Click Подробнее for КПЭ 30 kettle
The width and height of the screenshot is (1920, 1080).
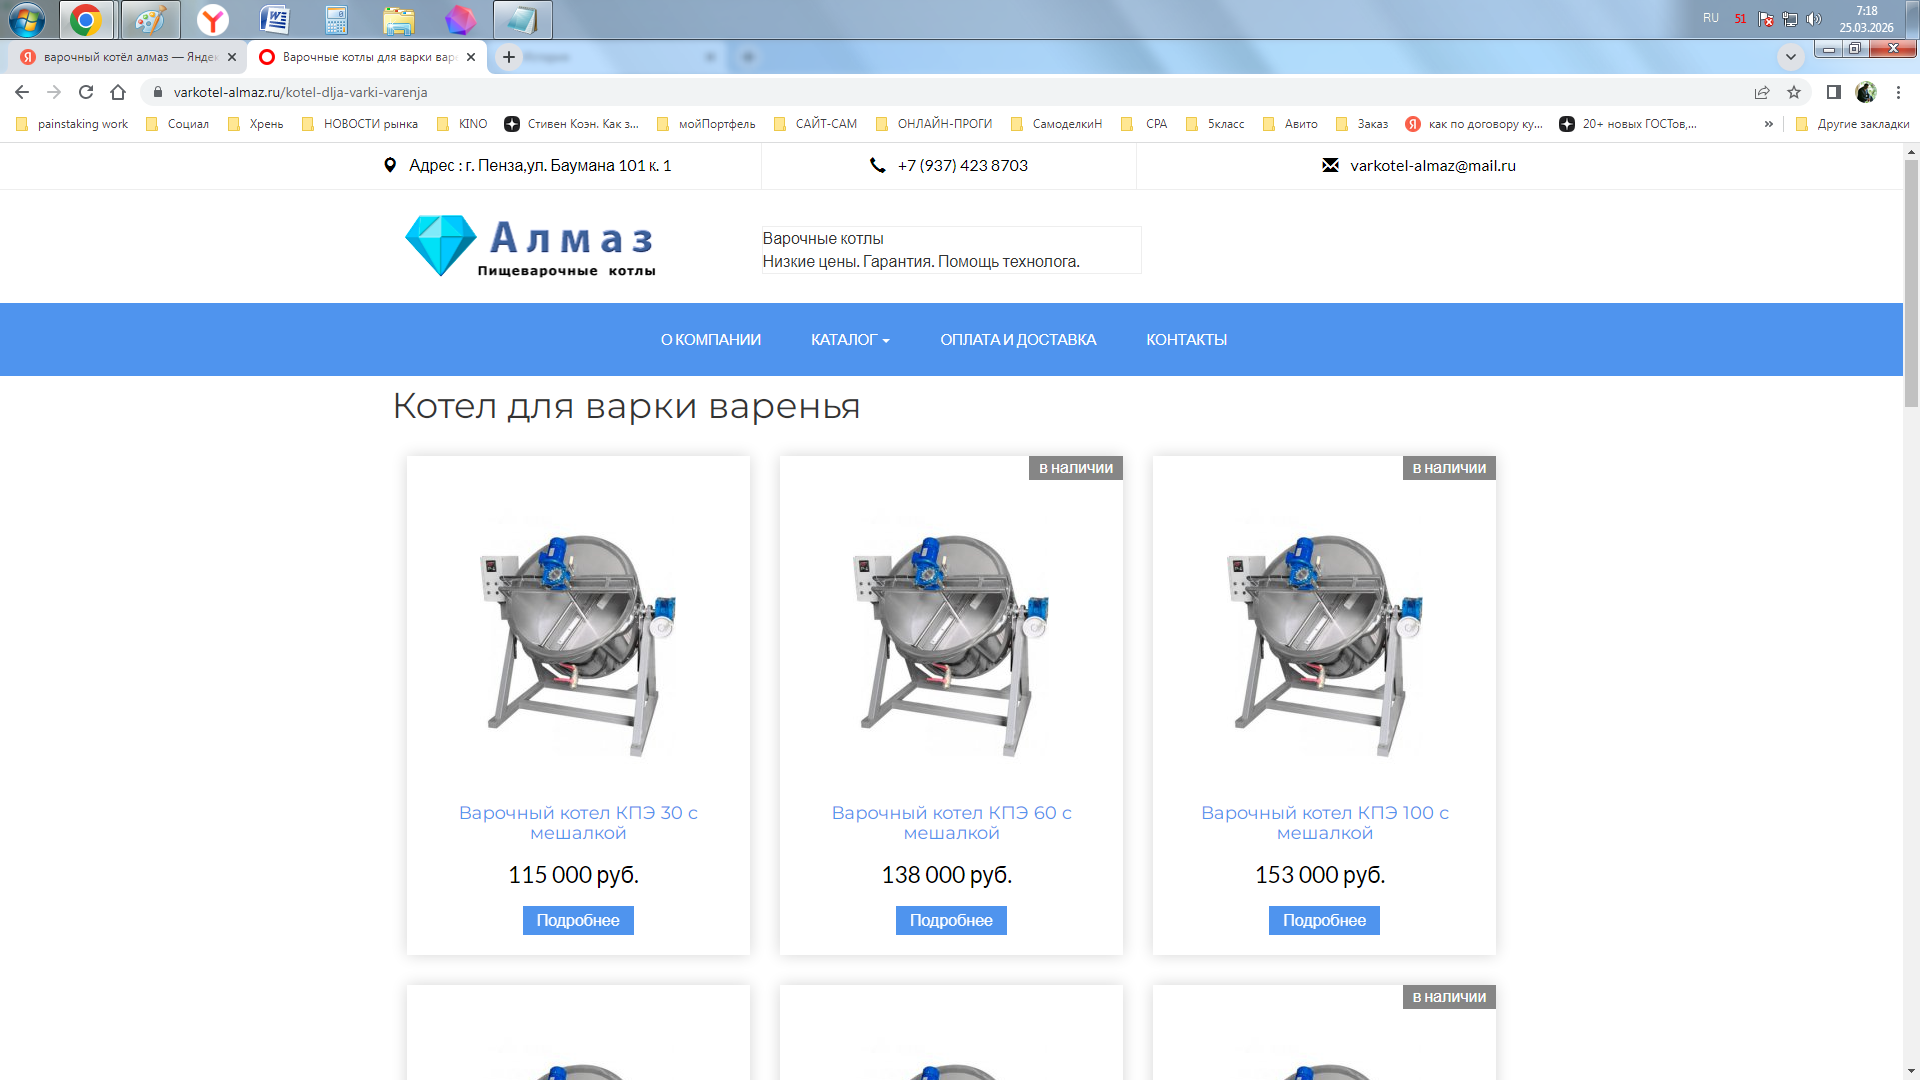[578, 920]
